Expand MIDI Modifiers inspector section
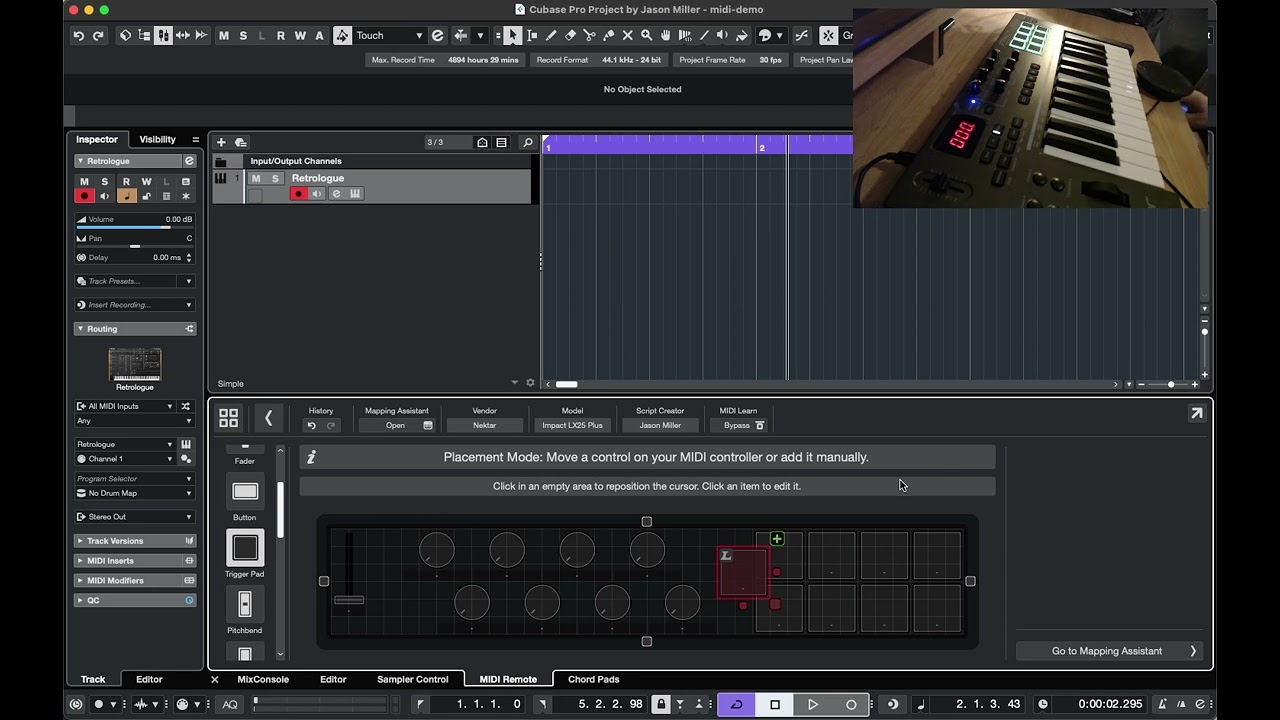This screenshot has height=720, width=1280. pyautogui.click(x=81, y=581)
